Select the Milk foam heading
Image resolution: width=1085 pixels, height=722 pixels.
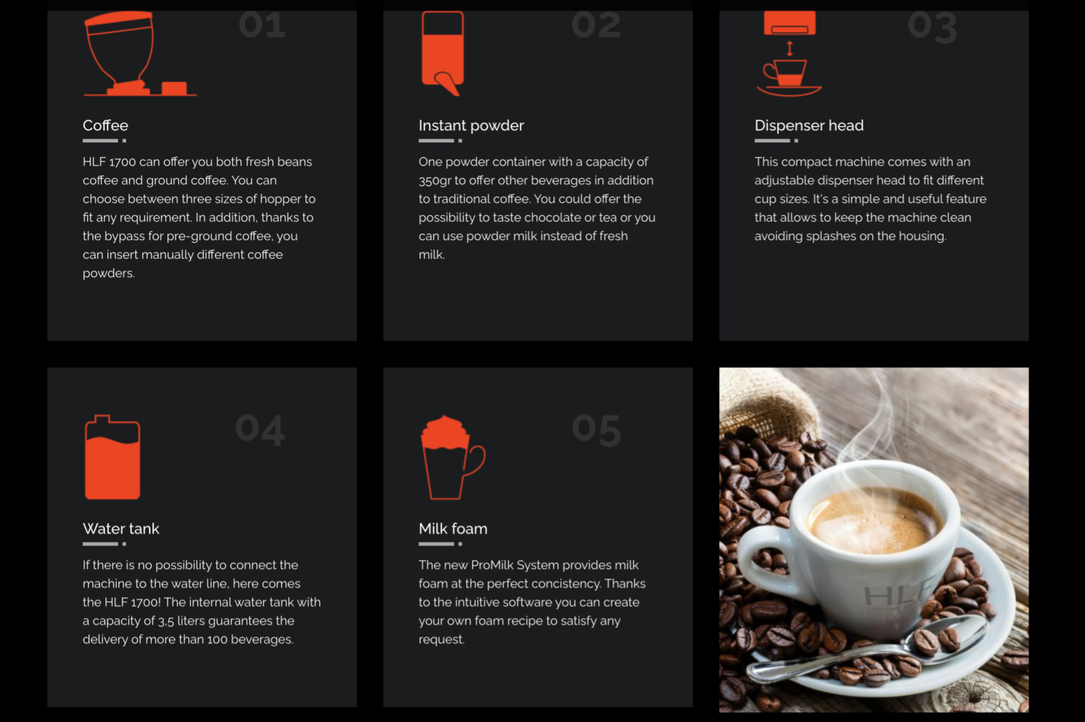tap(453, 529)
